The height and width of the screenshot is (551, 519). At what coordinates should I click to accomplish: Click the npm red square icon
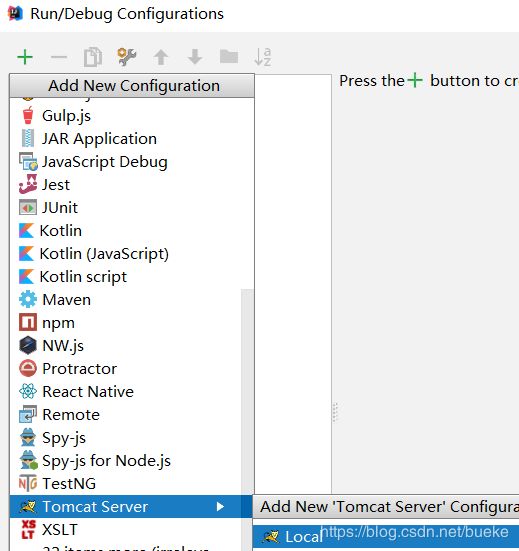click(x=28, y=322)
